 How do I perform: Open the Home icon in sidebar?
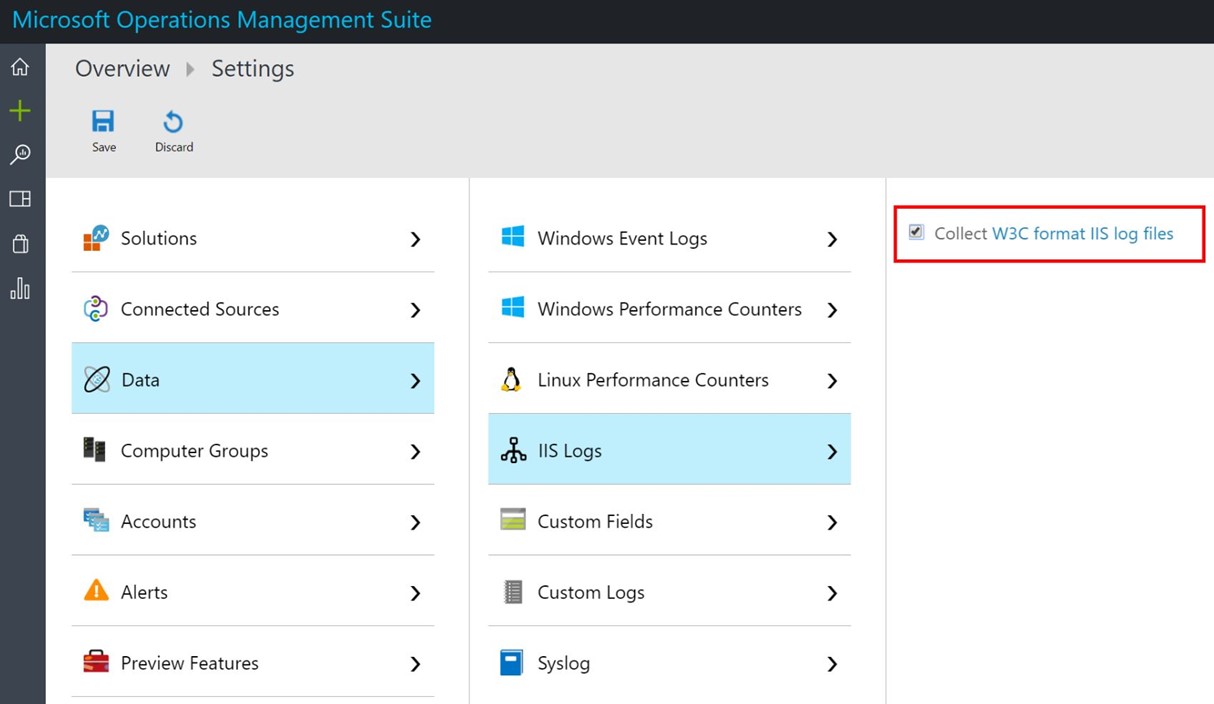(20, 67)
